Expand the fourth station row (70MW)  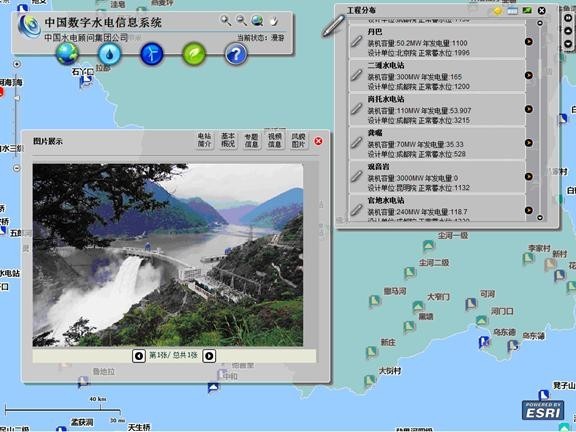click(x=529, y=143)
